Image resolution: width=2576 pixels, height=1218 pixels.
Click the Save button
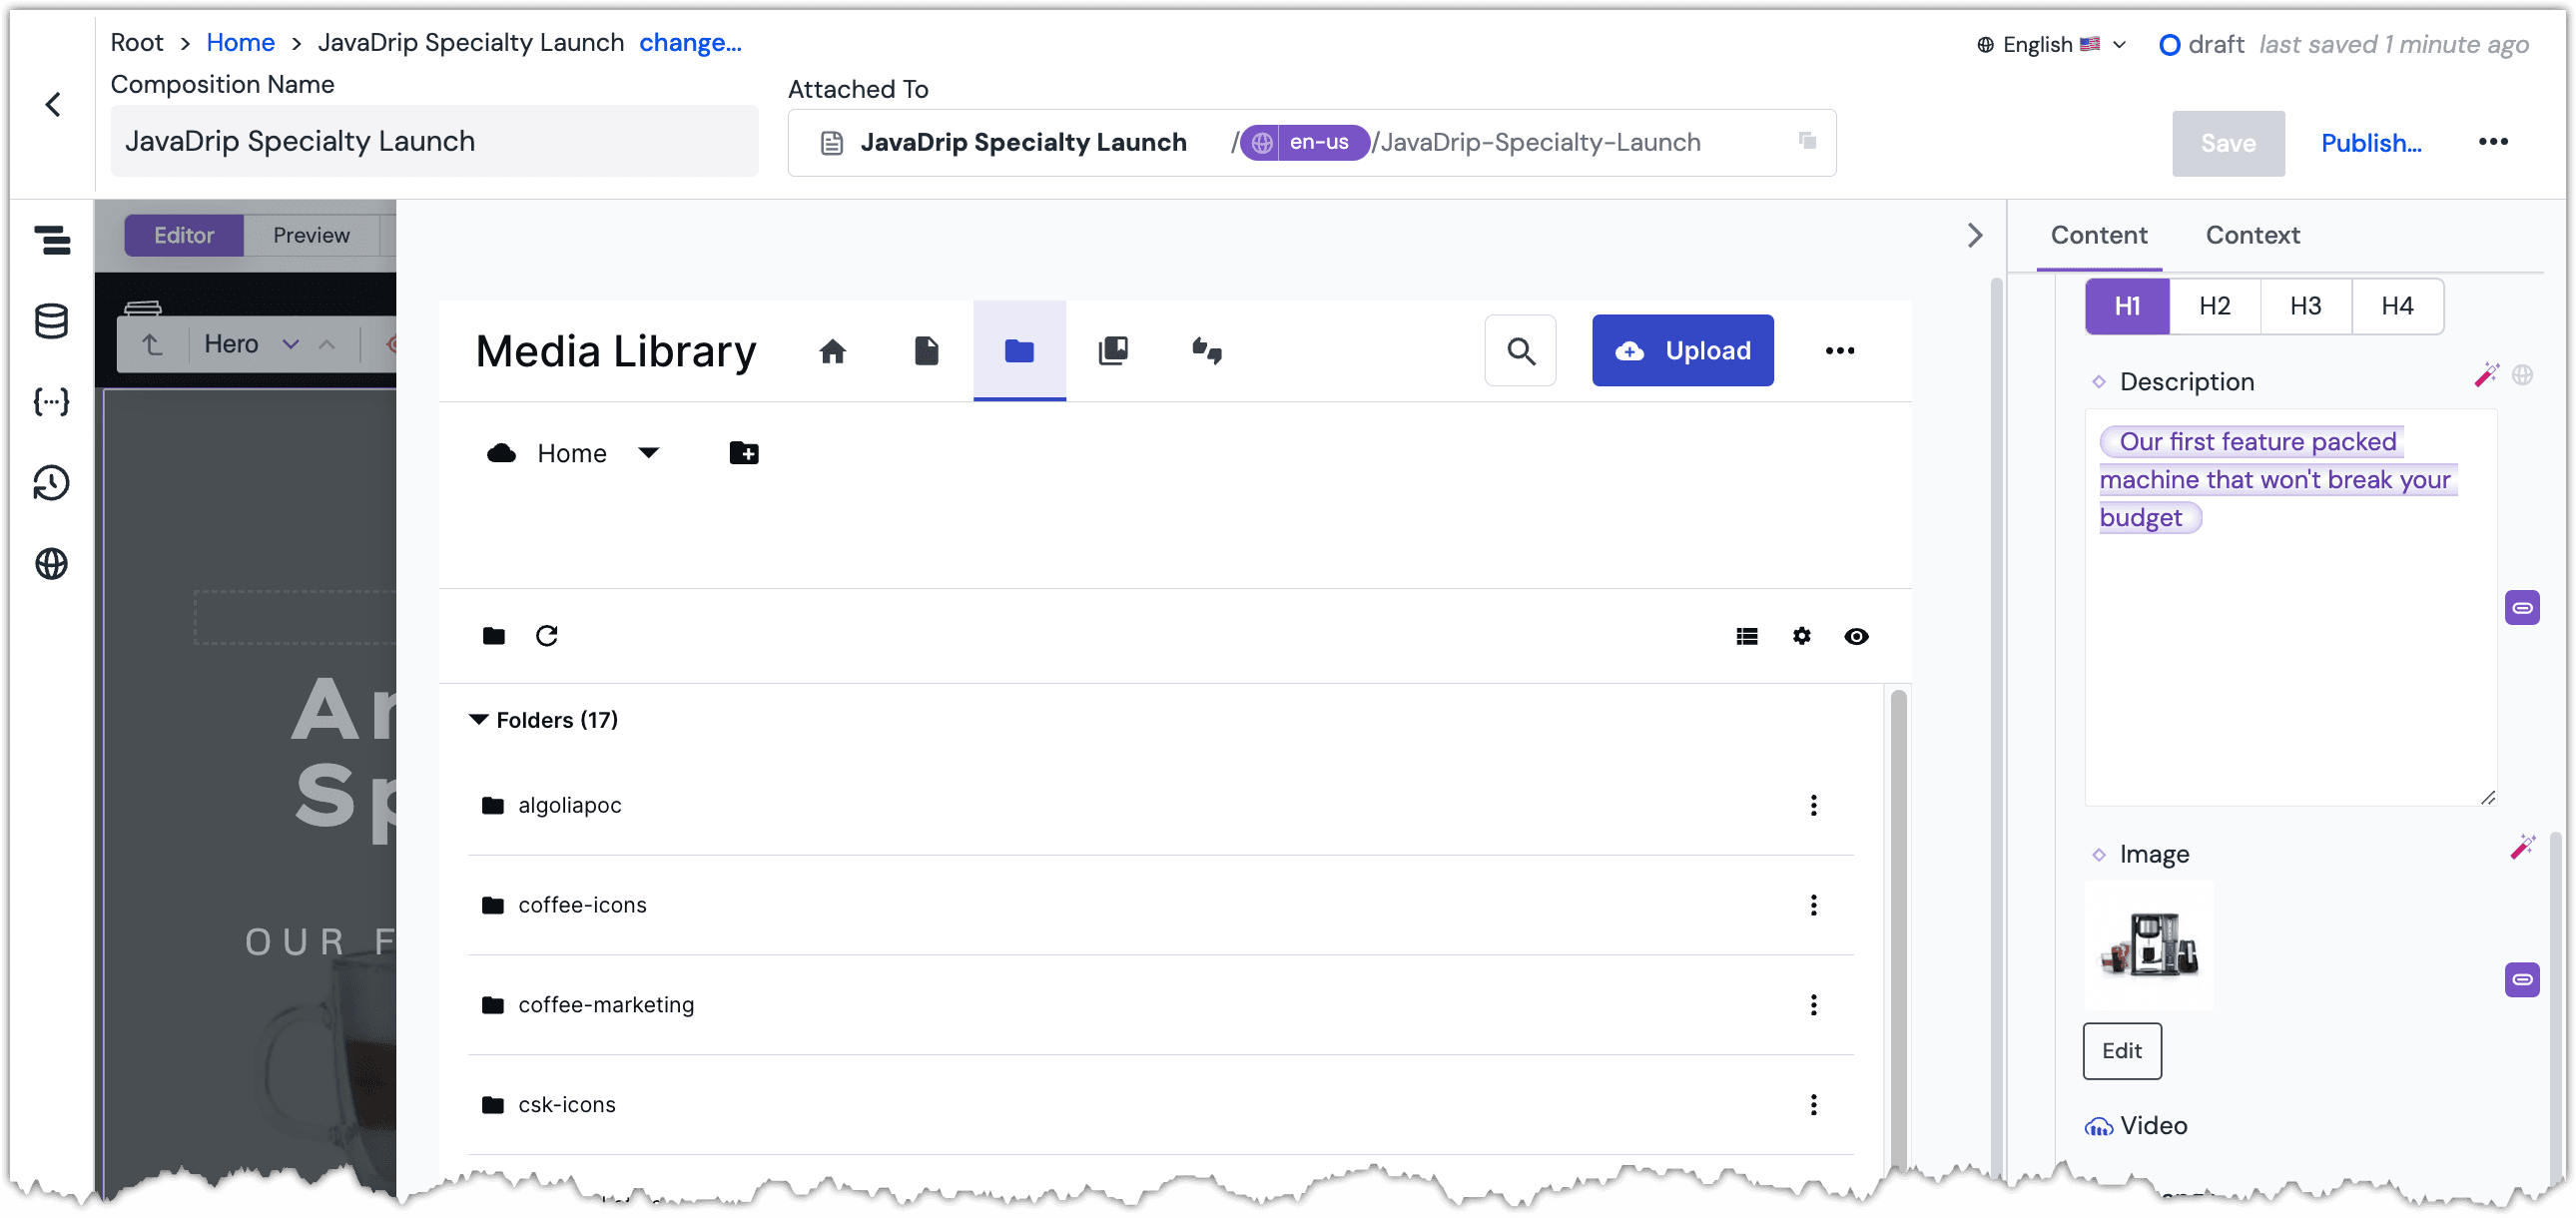tap(2227, 144)
